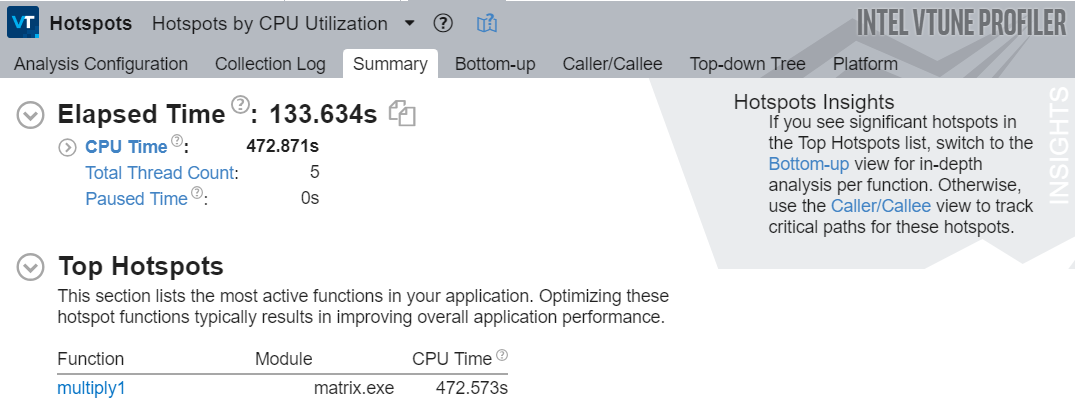Collapse the Top Hotspots section
The image size is (1076, 407).
32,267
